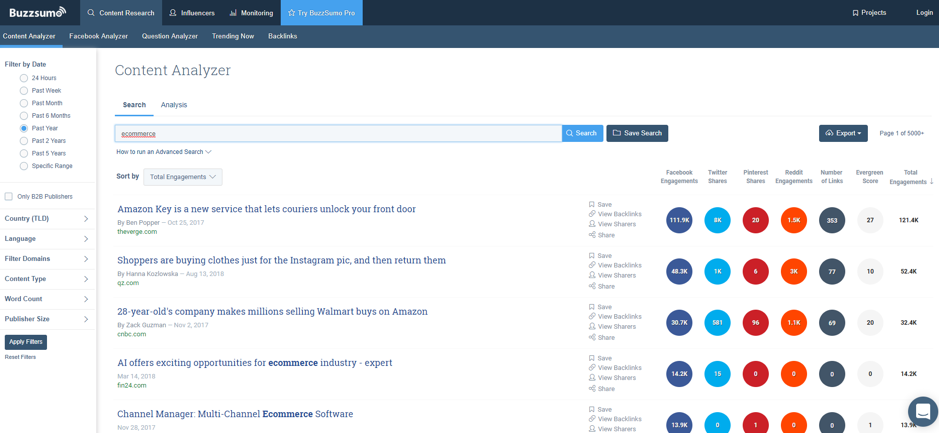Click the ecommerce search input field
The height and width of the screenshot is (433, 939).
(x=338, y=133)
